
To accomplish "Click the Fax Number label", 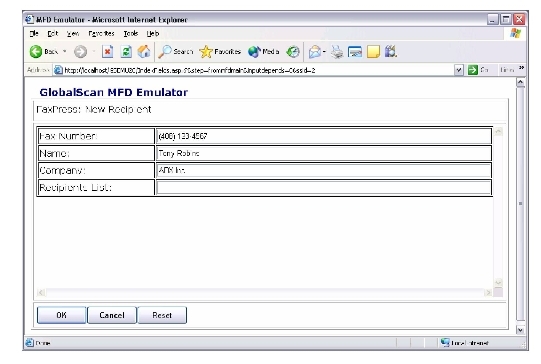I will pos(68,136).
